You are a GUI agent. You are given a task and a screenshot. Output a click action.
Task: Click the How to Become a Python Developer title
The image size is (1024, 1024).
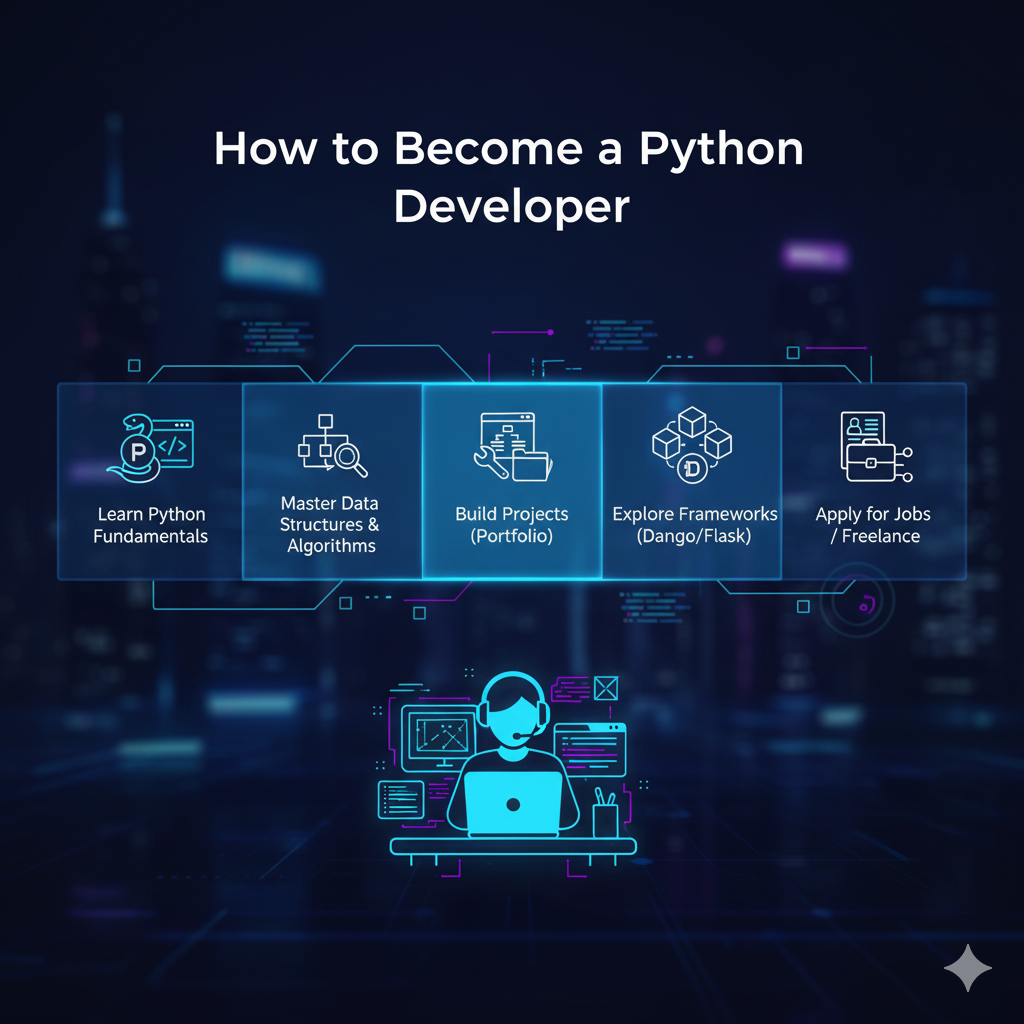(x=511, y=177)
